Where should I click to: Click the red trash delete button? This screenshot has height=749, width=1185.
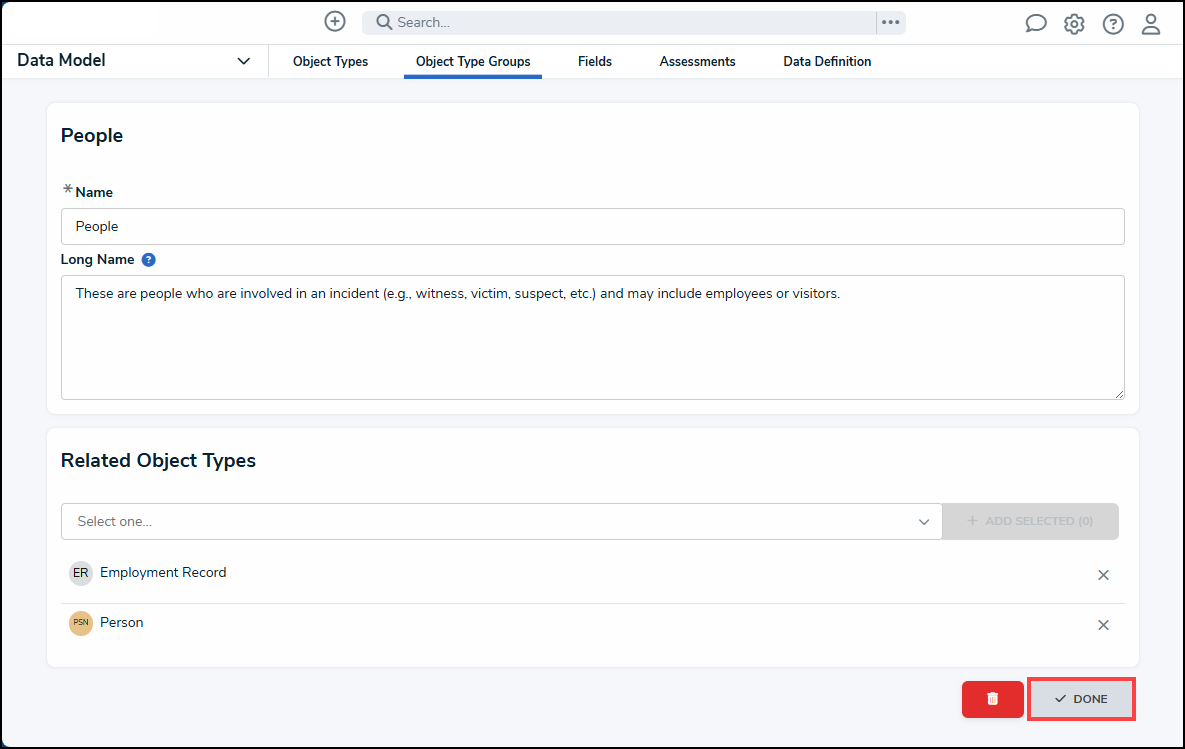(992, 699)
